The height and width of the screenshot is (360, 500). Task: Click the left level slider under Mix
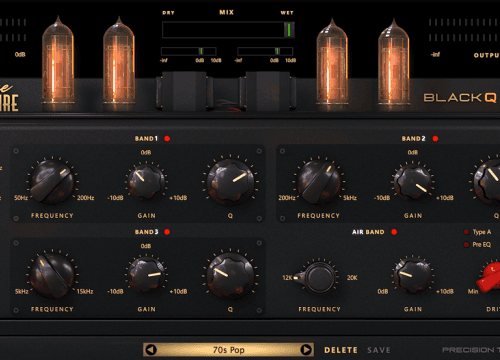pos(189,51)
